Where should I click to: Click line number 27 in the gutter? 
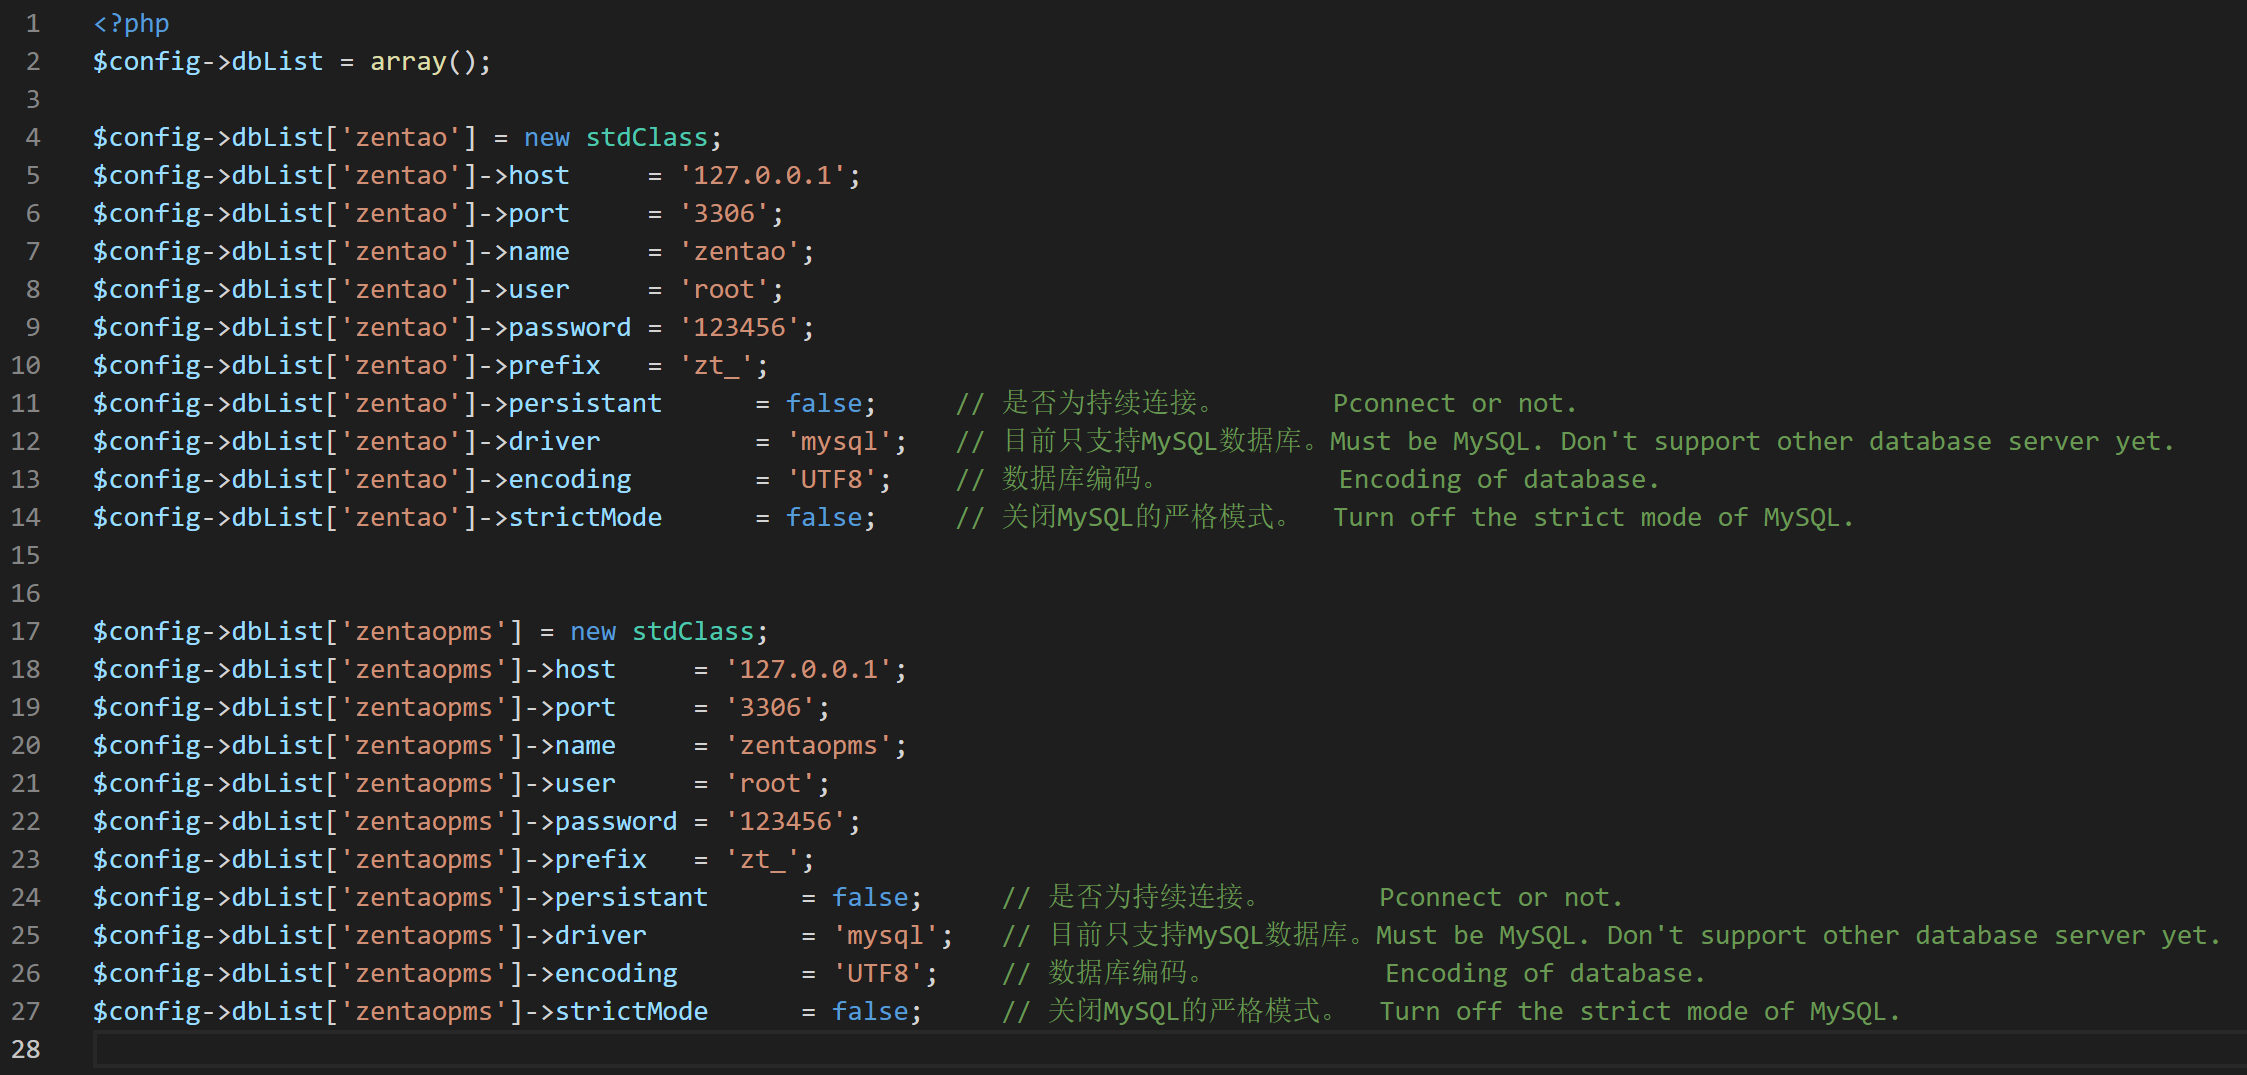tap(26, 1011)
